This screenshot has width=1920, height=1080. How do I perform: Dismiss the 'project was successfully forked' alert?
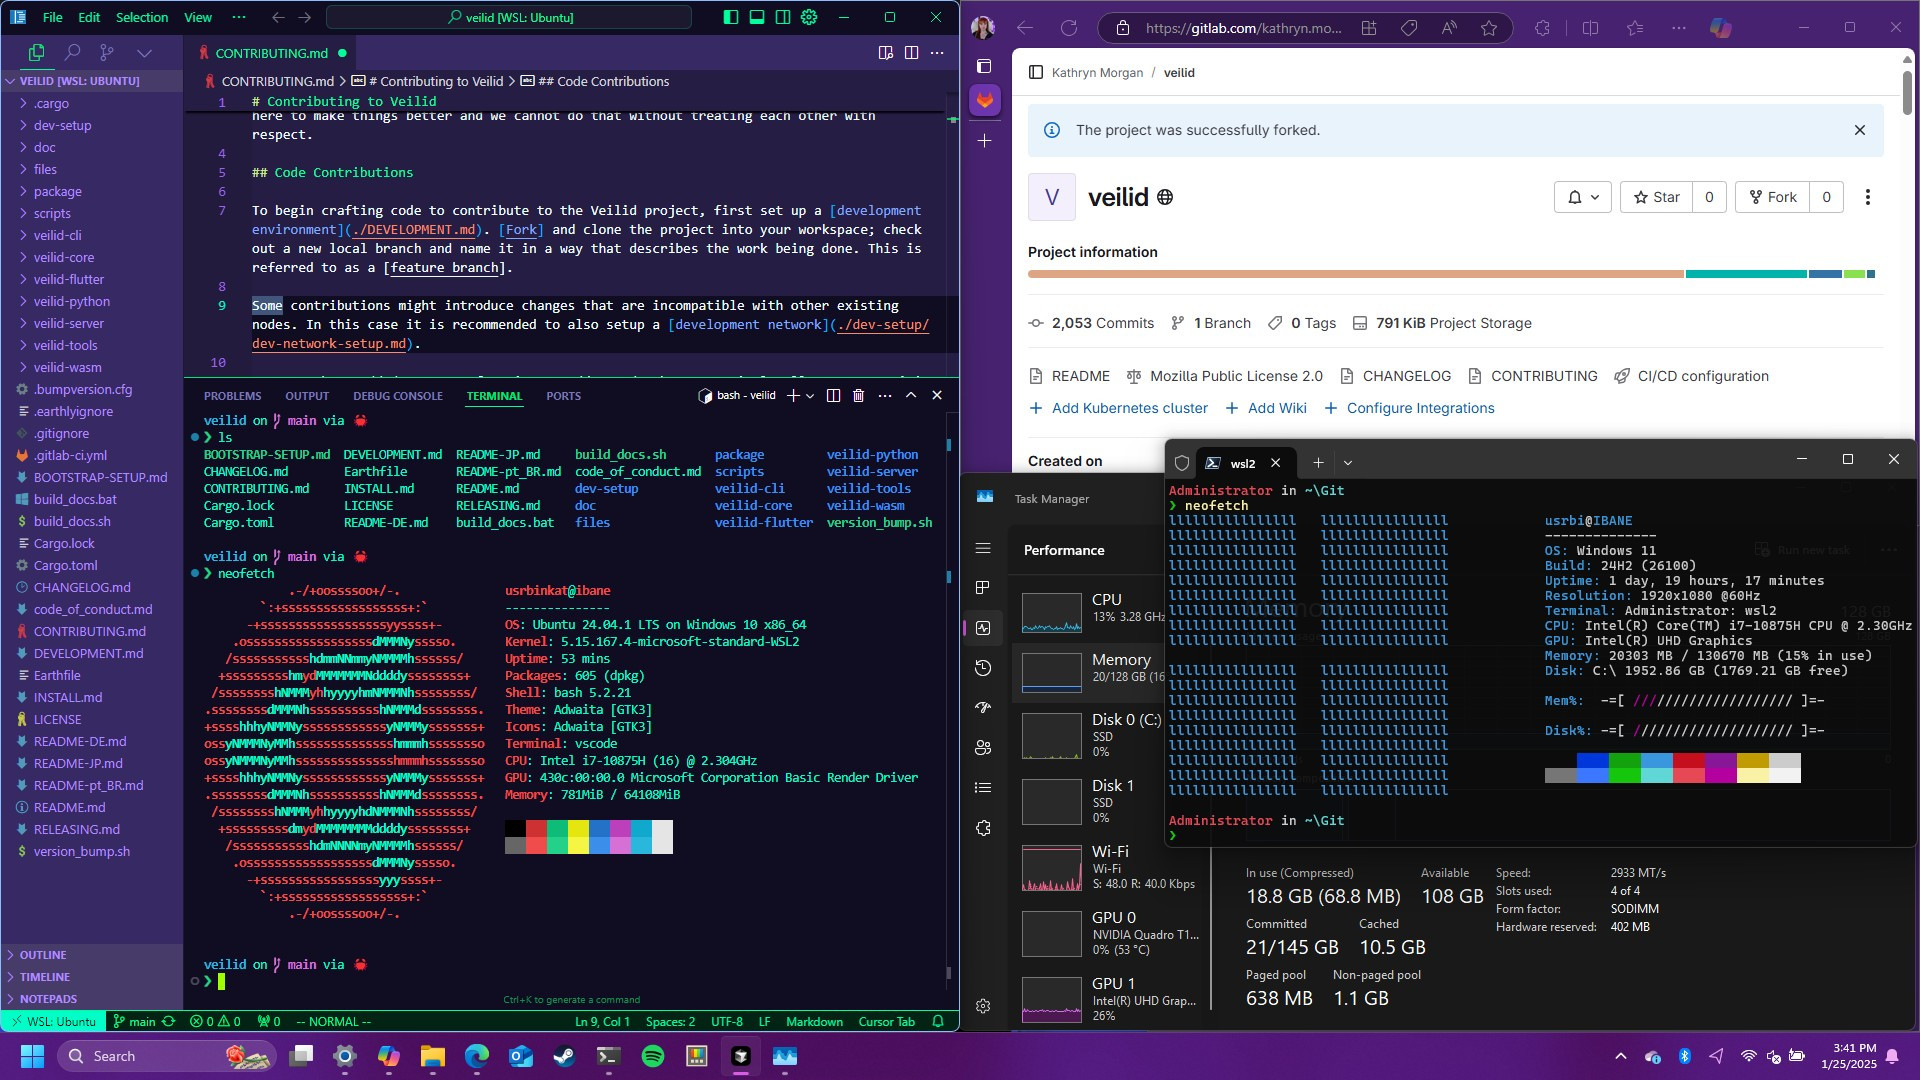pyautogui.click(x=1860, y=130)
